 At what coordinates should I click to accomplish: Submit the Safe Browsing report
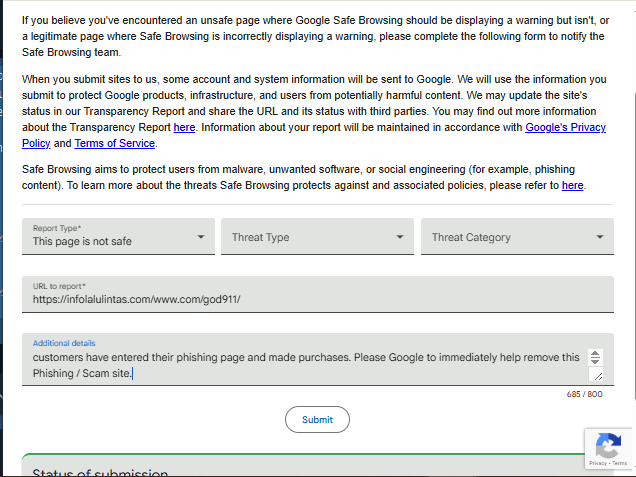317,419
